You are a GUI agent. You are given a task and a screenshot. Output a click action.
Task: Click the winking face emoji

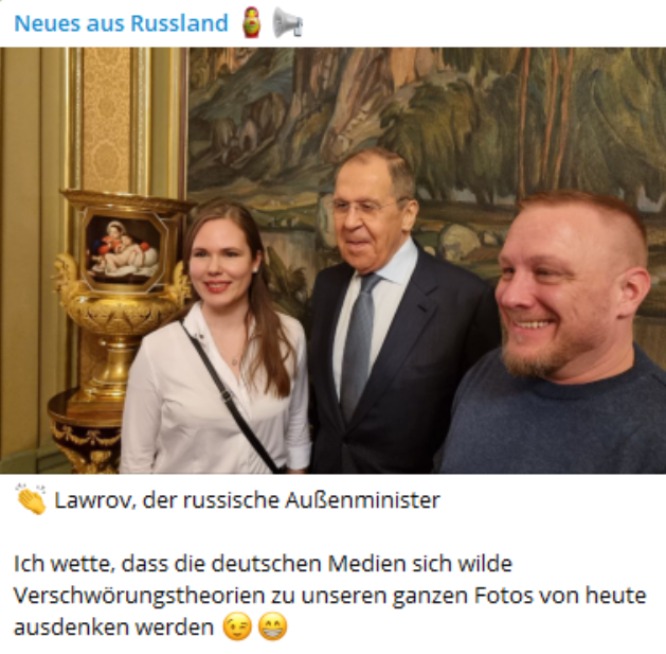coord(237,626)
